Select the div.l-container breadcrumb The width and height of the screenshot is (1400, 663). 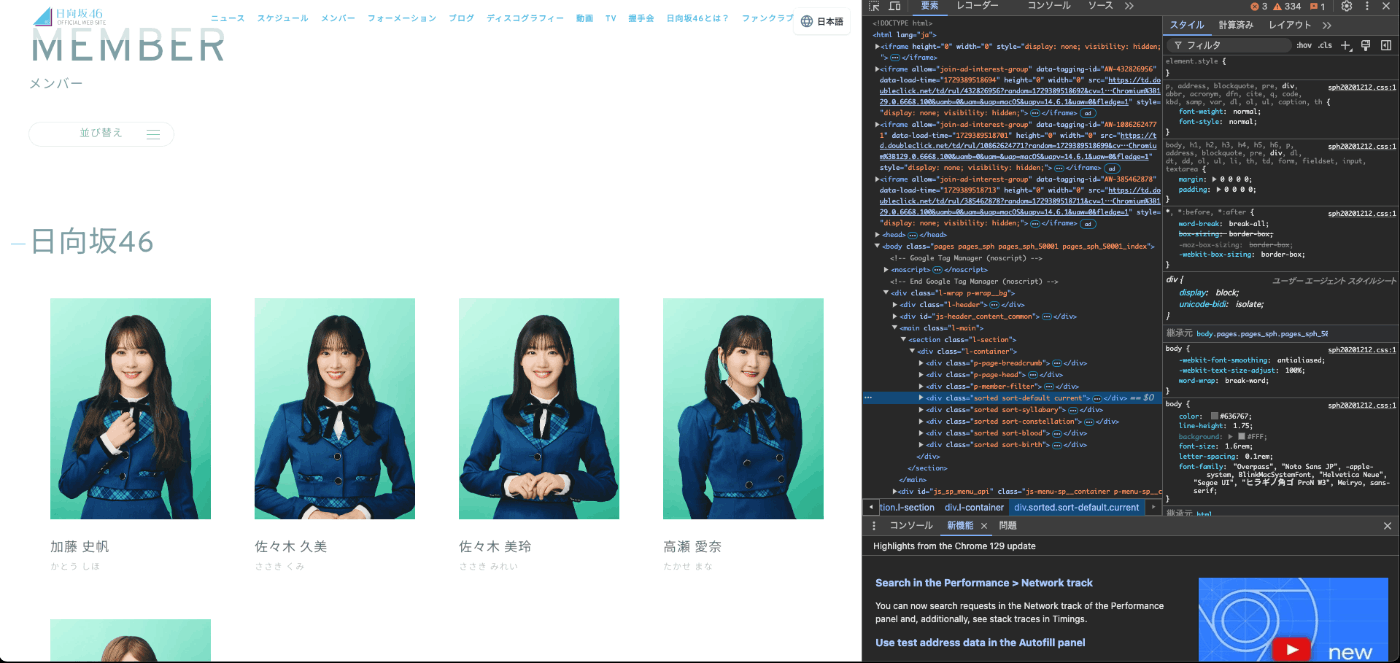pos(974,507)
